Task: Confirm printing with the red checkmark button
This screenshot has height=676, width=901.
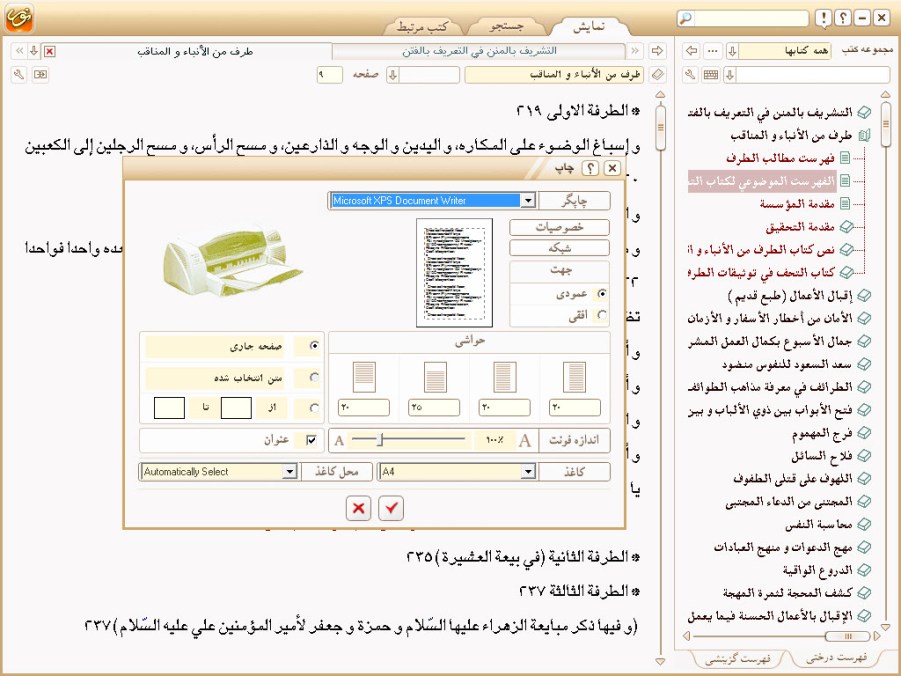Action: point(391,508)
